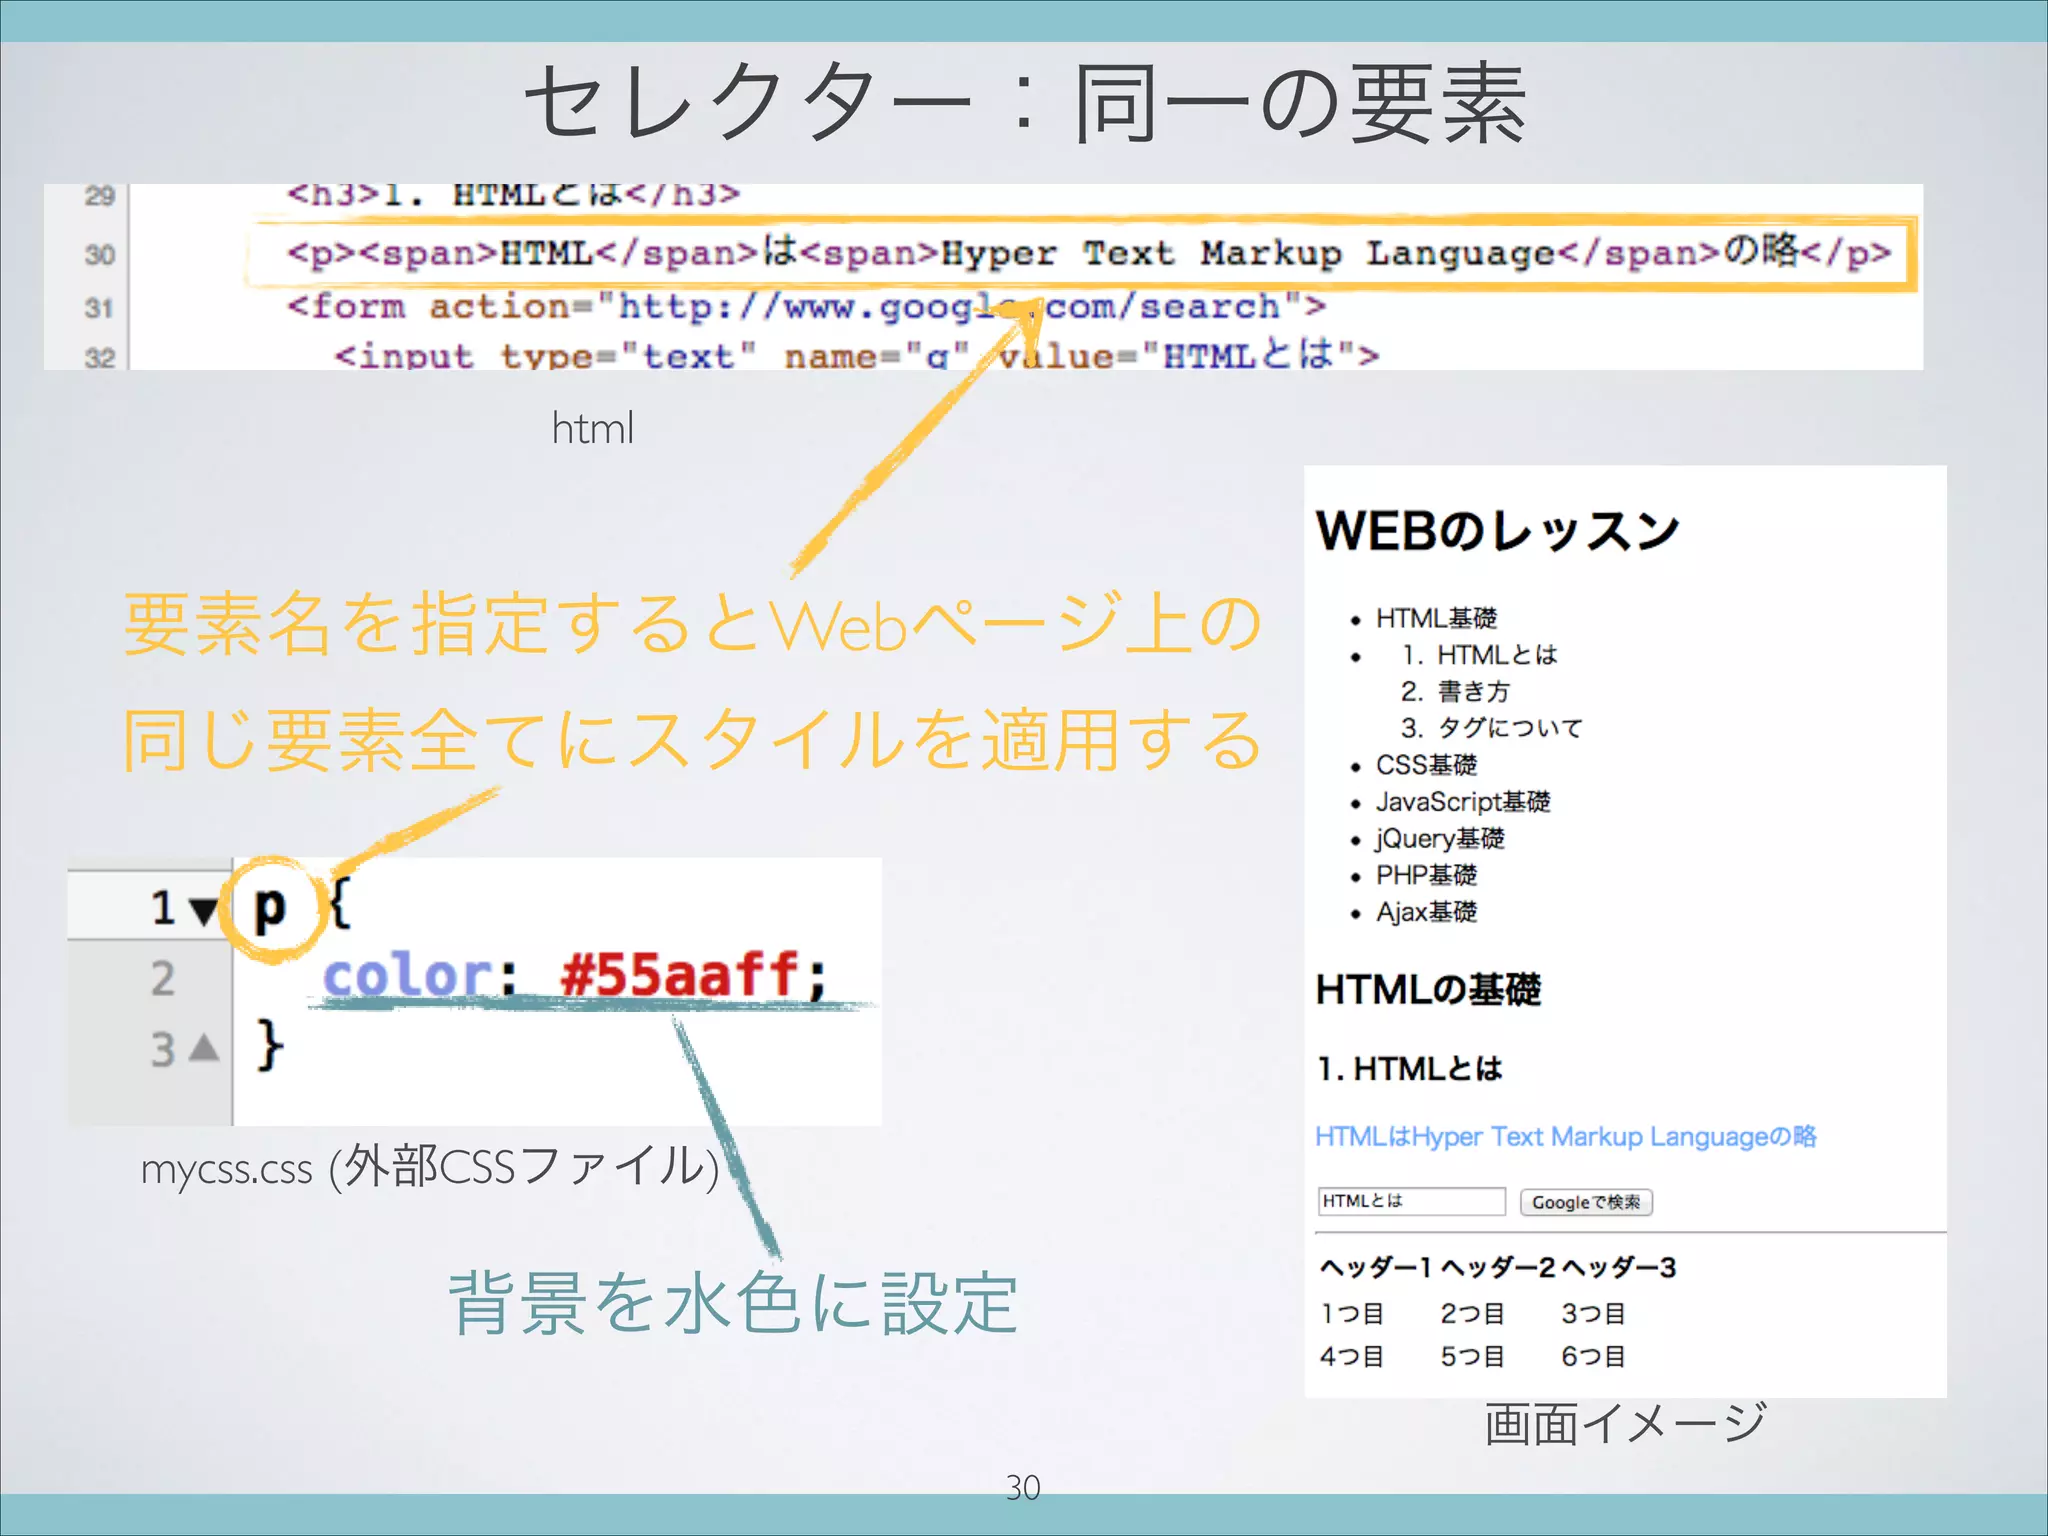Click table cell 2つ目
The width and height of the screenshot is (2048, 1536).
click(x=1472, y=1313)
